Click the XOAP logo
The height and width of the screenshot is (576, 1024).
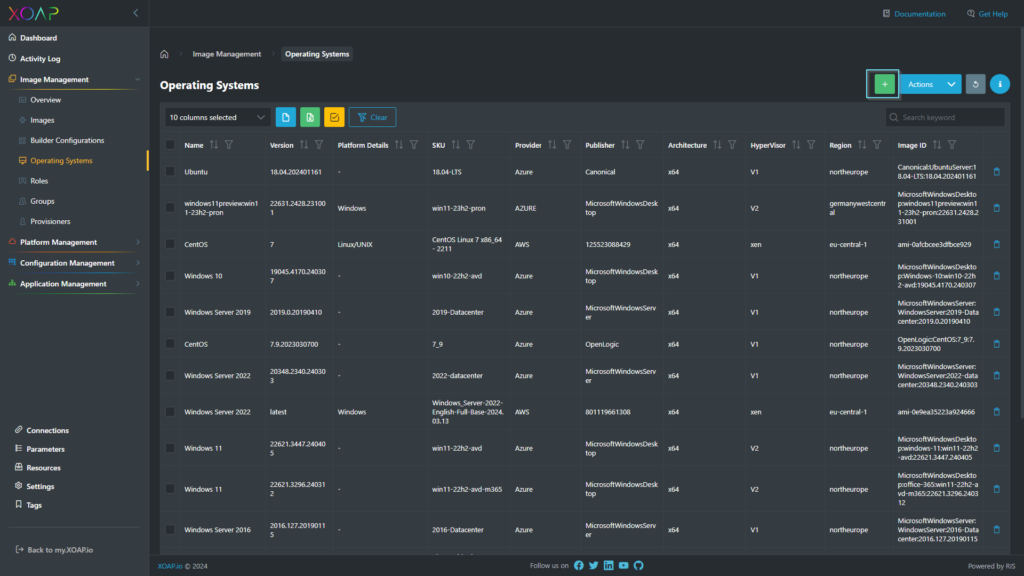coord(33,13)
